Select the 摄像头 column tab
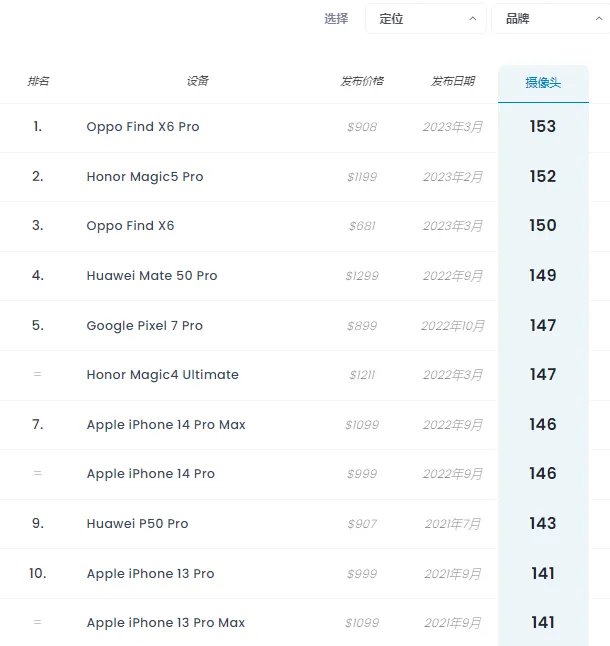Viewport: 610px width, 646px height. (543, 83)
